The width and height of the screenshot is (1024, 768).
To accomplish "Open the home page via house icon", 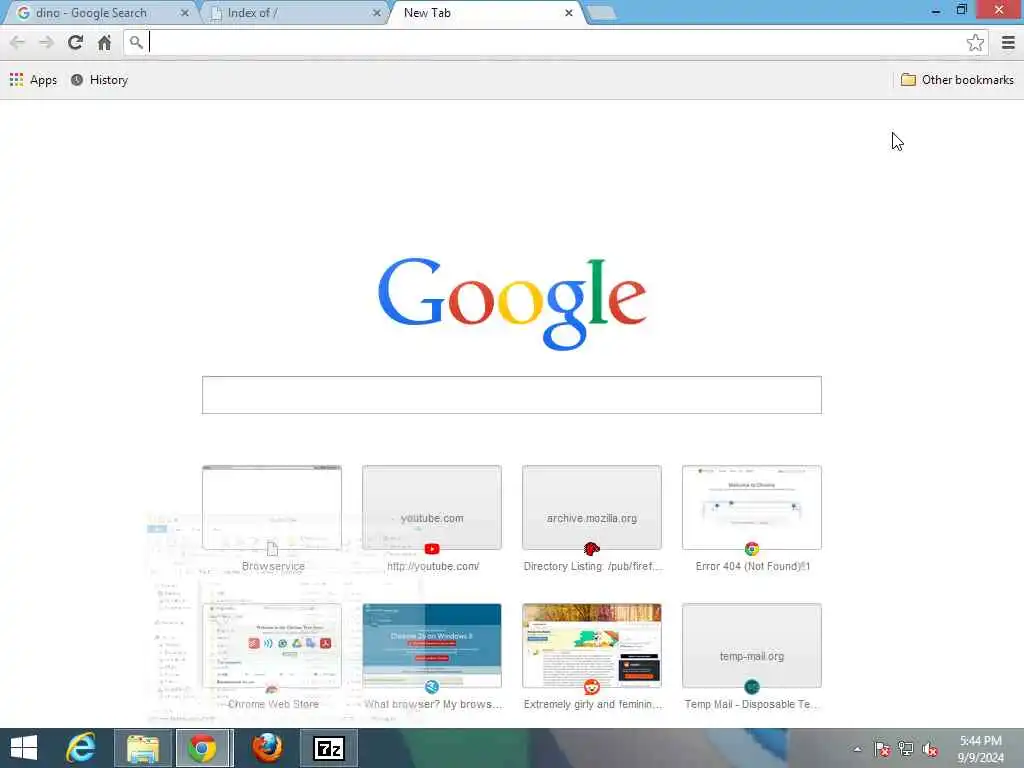I will (x=104, y=42).
